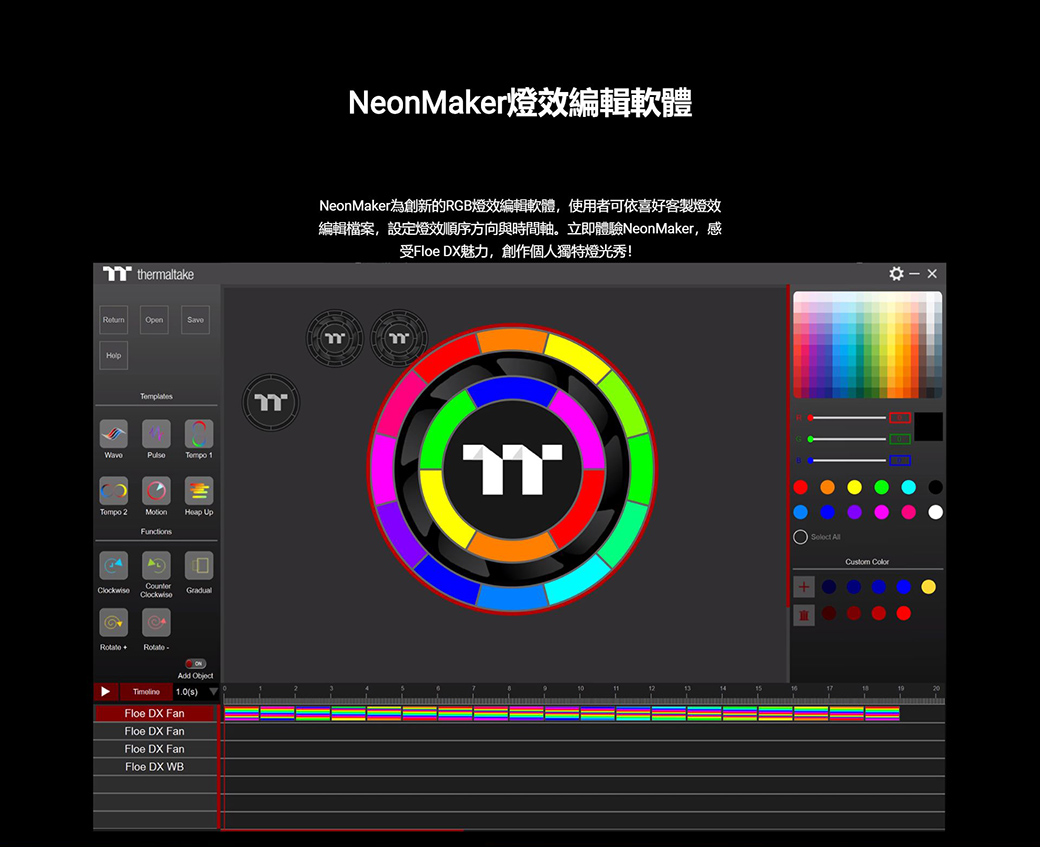Screen dimensions: 1040x847
Task: Enable the Select All radio button
Action: (x=800, y=537)
